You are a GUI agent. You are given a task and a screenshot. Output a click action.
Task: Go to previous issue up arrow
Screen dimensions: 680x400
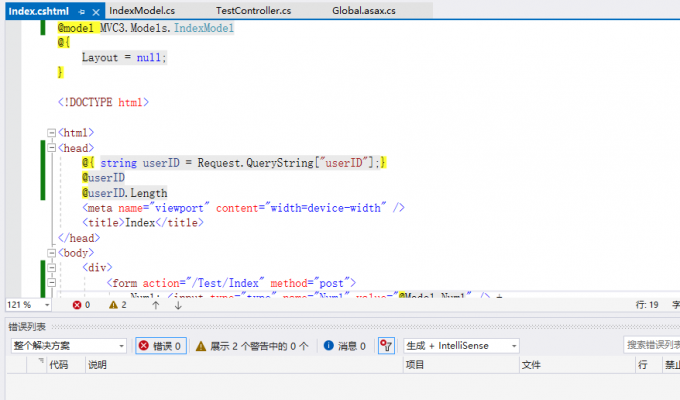[x=156, y=305]
